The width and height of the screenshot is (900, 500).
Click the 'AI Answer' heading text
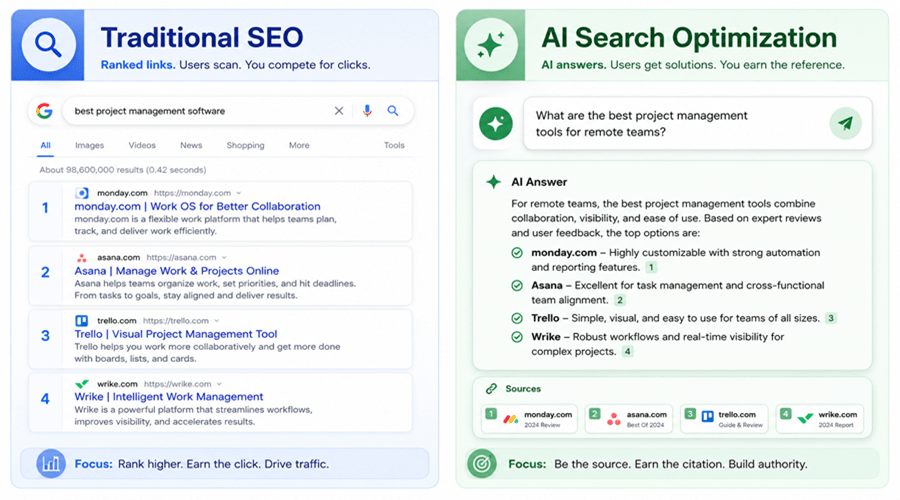[539, 182]
